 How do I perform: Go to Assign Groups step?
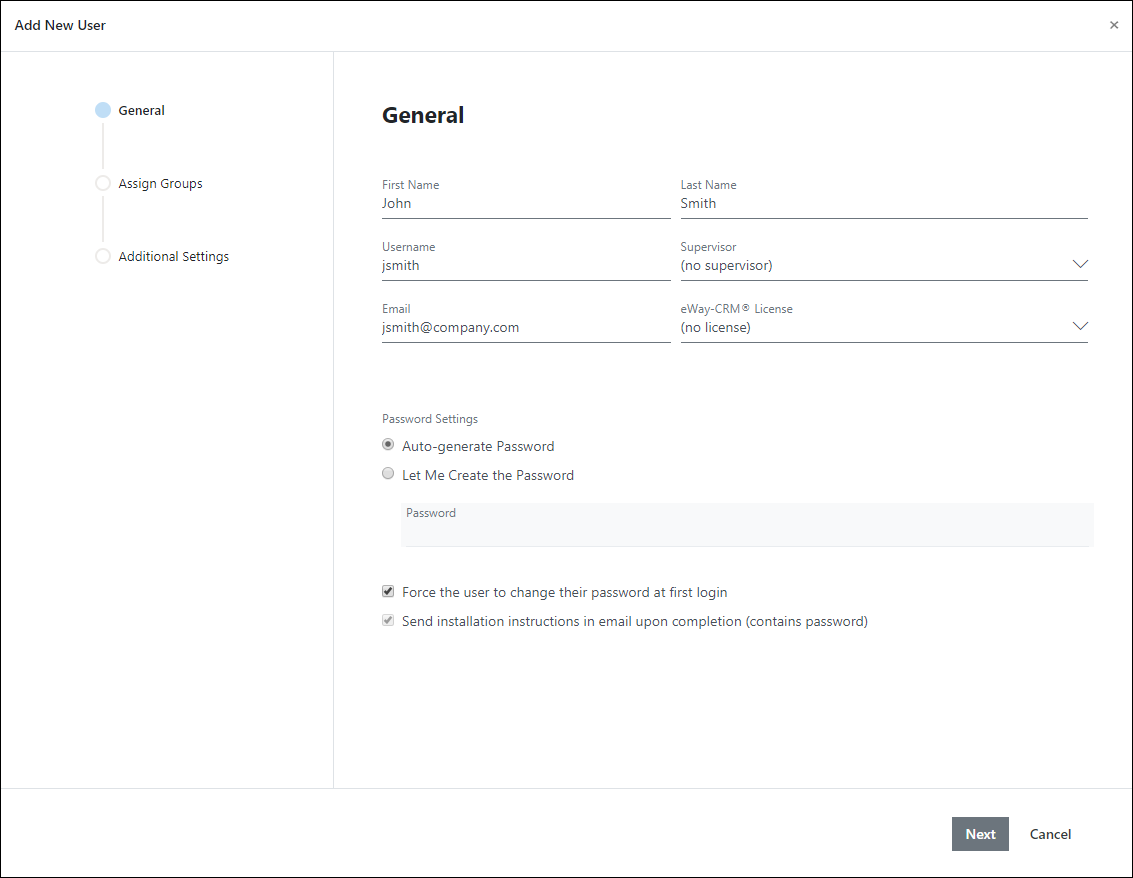click(x=160, y=184)
